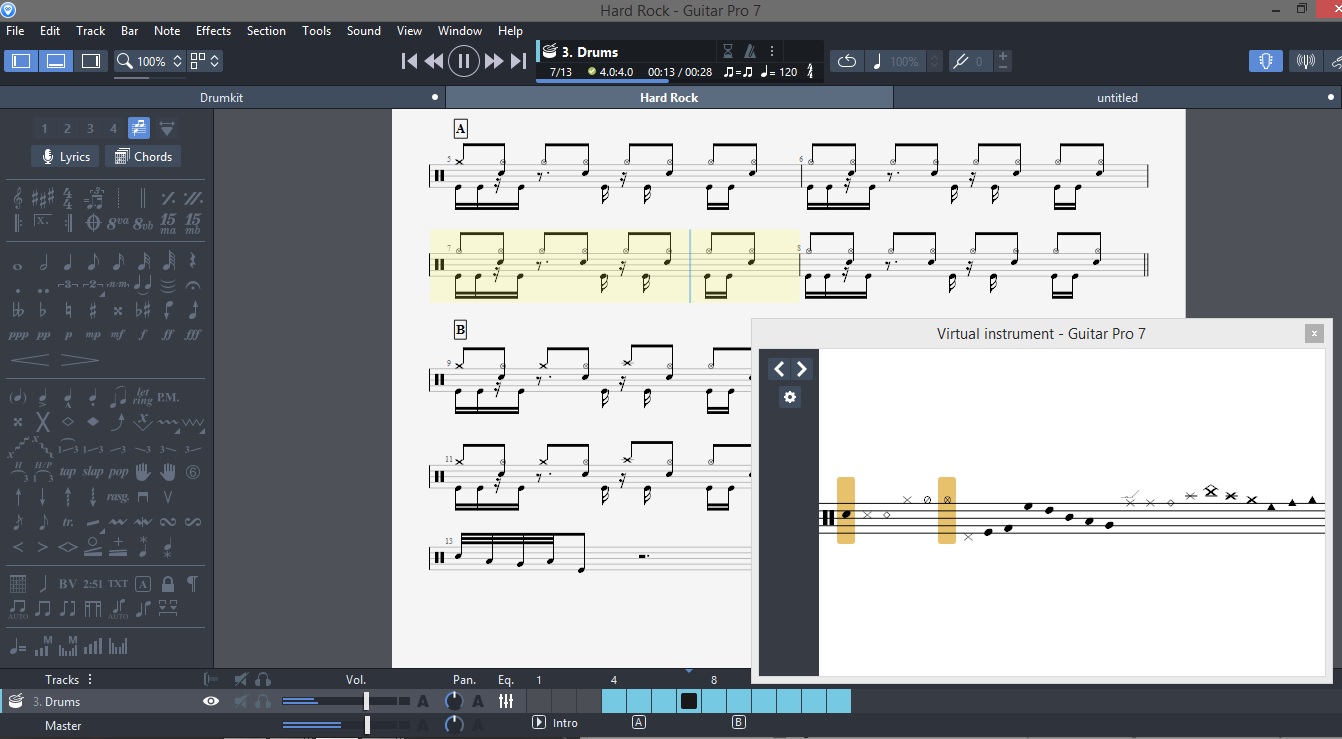Click the padlock icon in the palette
Viewport: 1342px width, 739px height.
point(168,583)
